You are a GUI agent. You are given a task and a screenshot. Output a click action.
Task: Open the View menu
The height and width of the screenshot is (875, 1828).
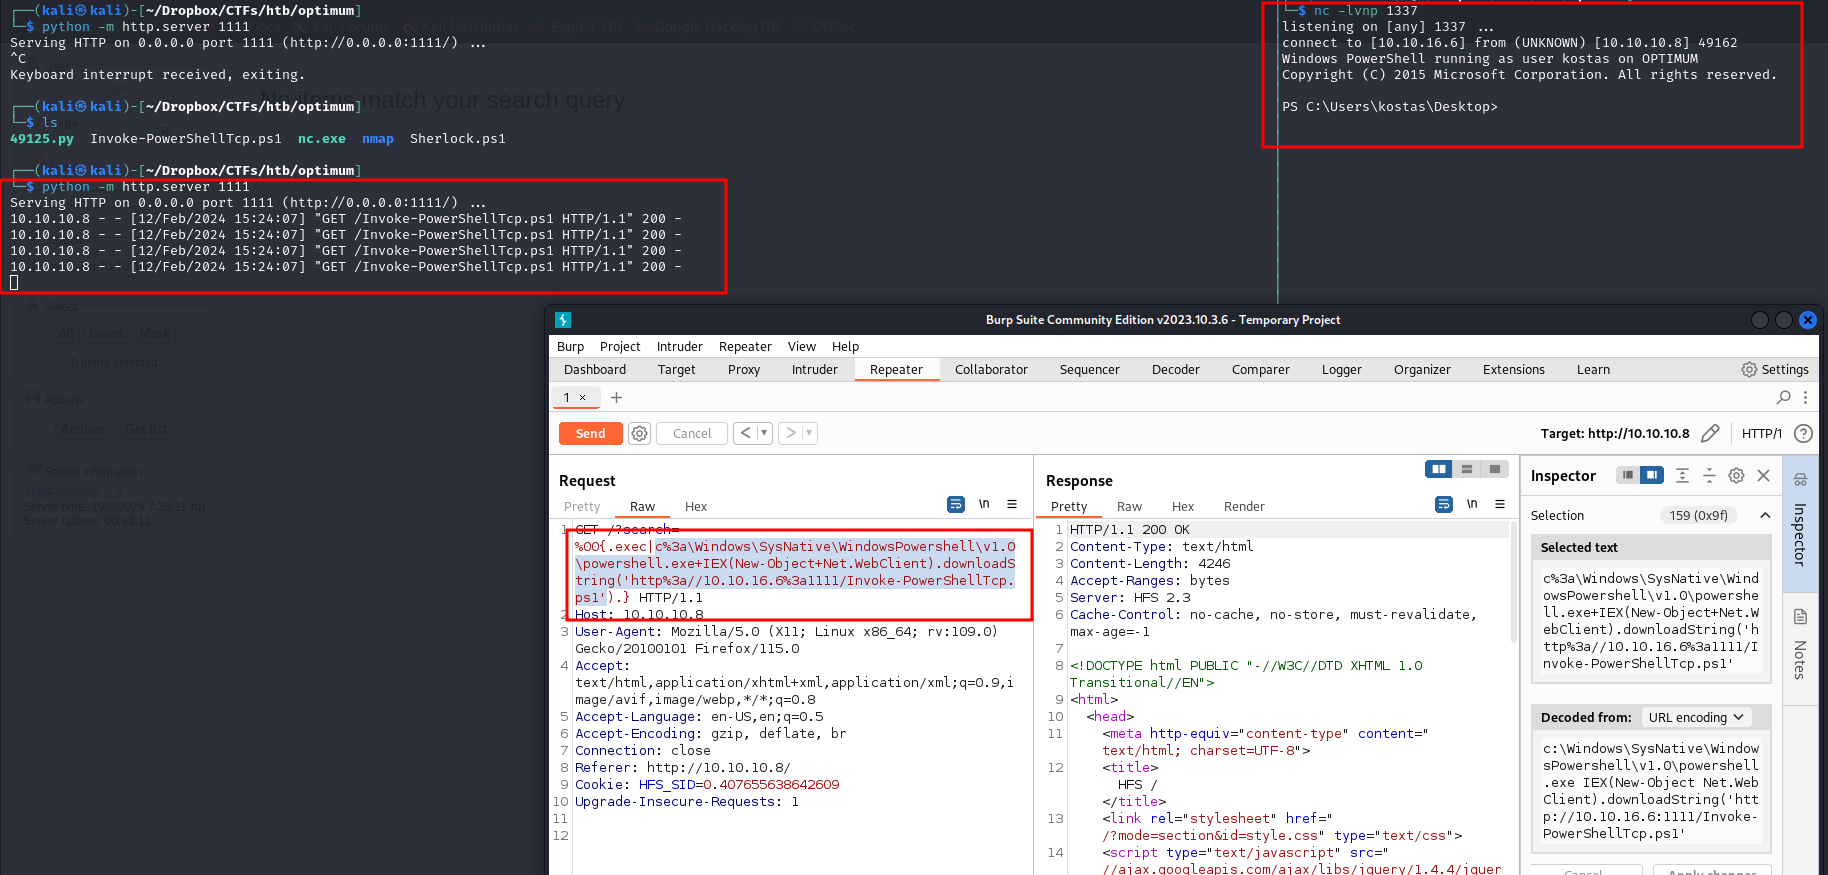tap(802, 346)
